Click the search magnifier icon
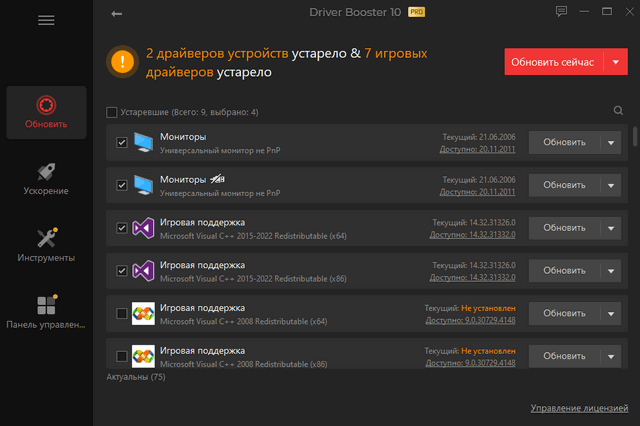The image size is (640, 426). (618, 111)
